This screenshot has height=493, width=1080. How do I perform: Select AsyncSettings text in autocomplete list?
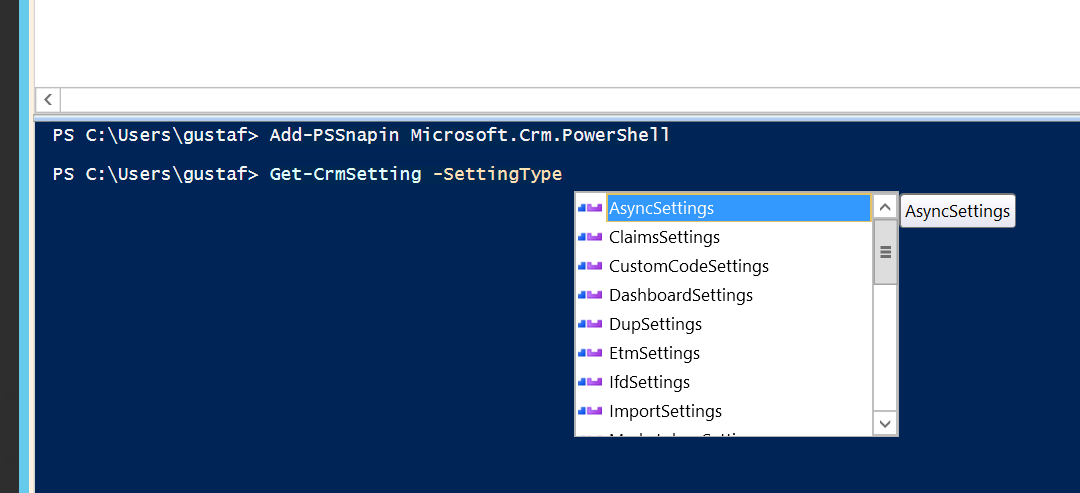(x=661, y=208)
